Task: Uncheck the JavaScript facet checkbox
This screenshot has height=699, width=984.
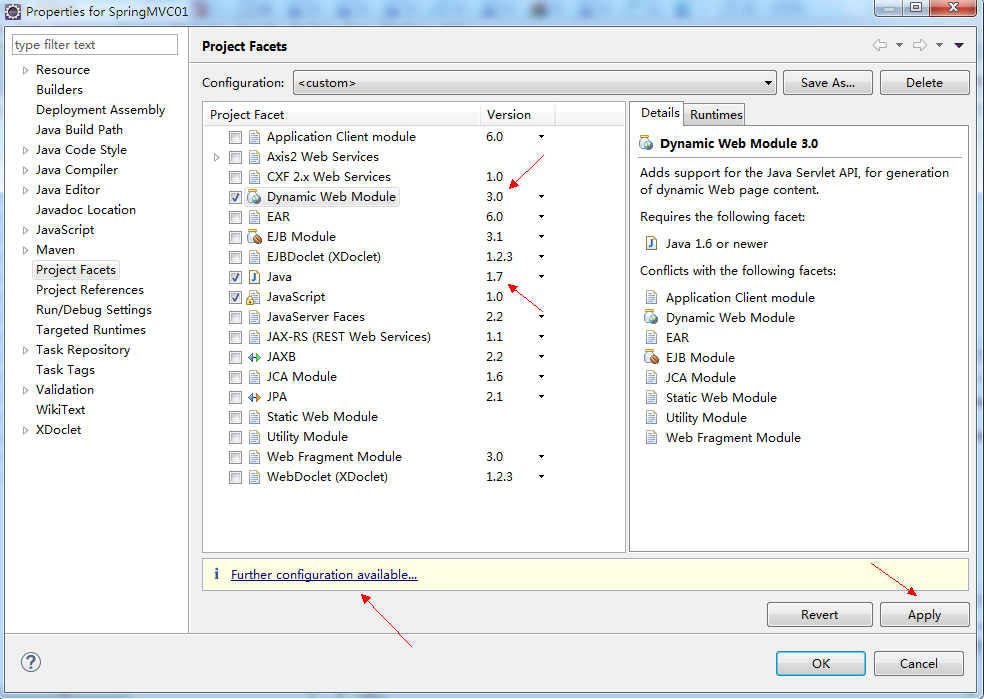Action: 235,297
